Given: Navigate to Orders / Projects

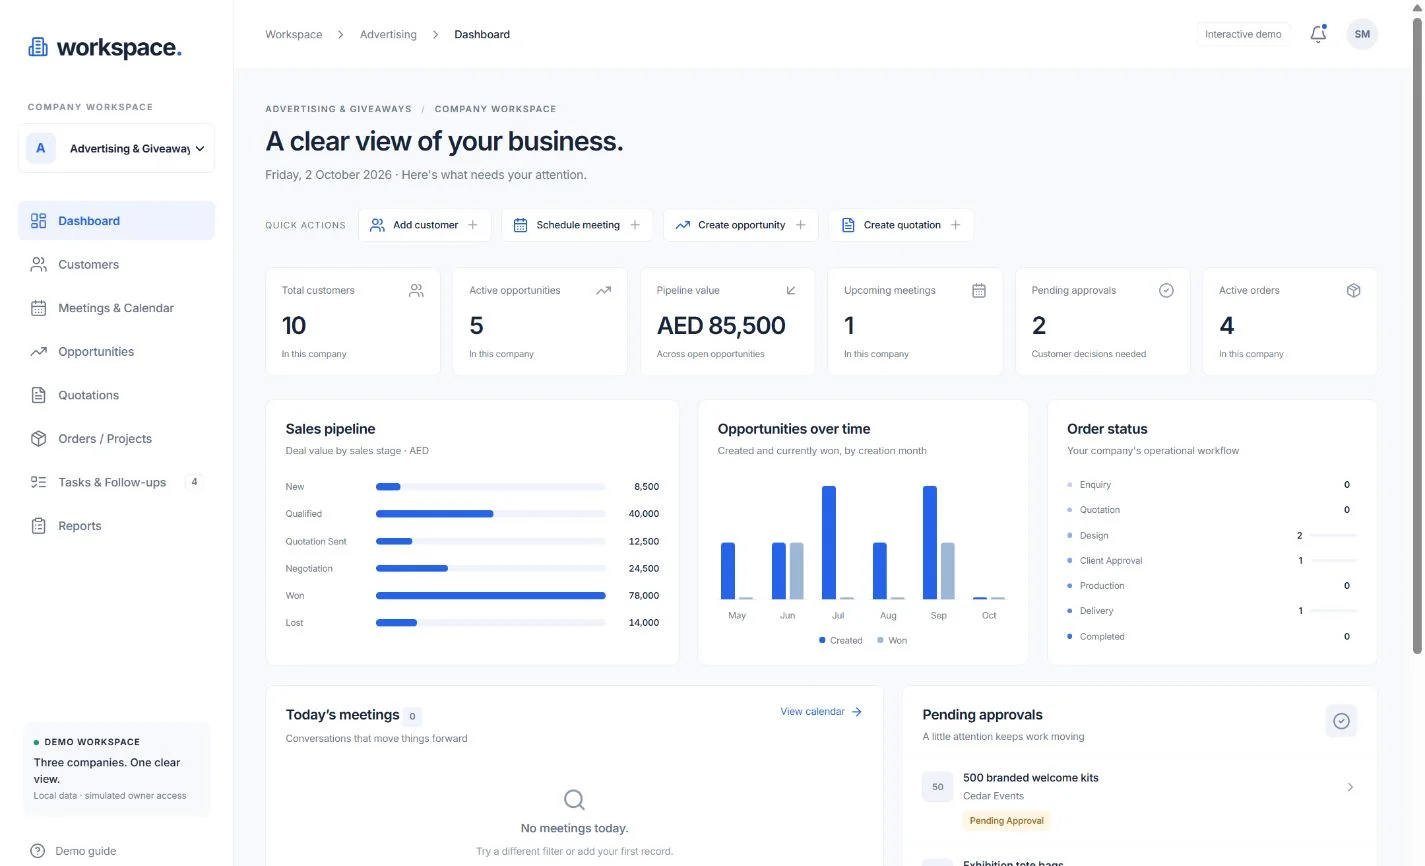Looking at the screenshot, I should [x=116, y=438].
